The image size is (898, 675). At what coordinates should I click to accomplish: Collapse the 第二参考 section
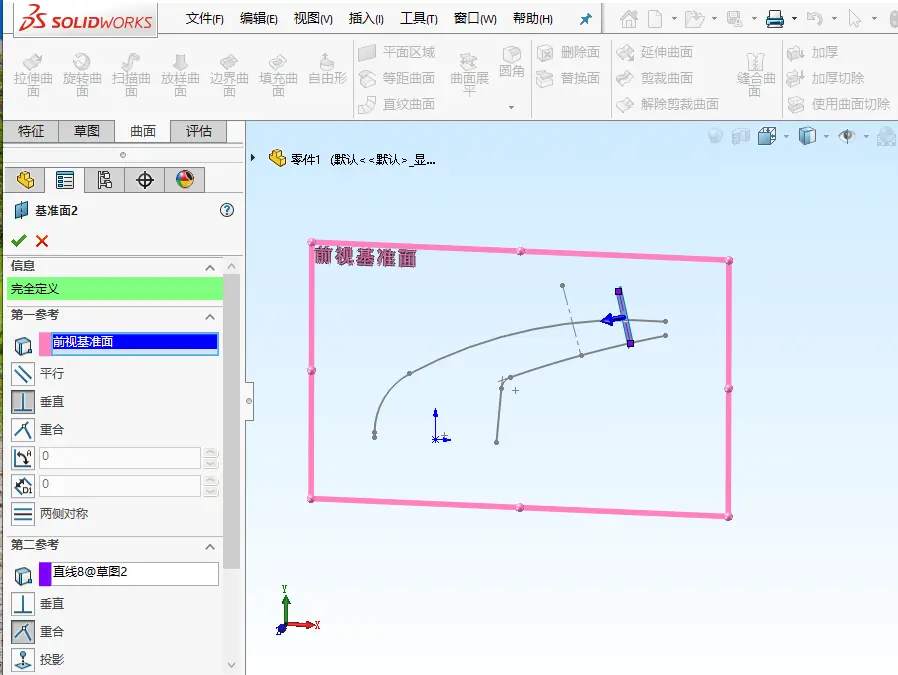(x=210, y=547)
